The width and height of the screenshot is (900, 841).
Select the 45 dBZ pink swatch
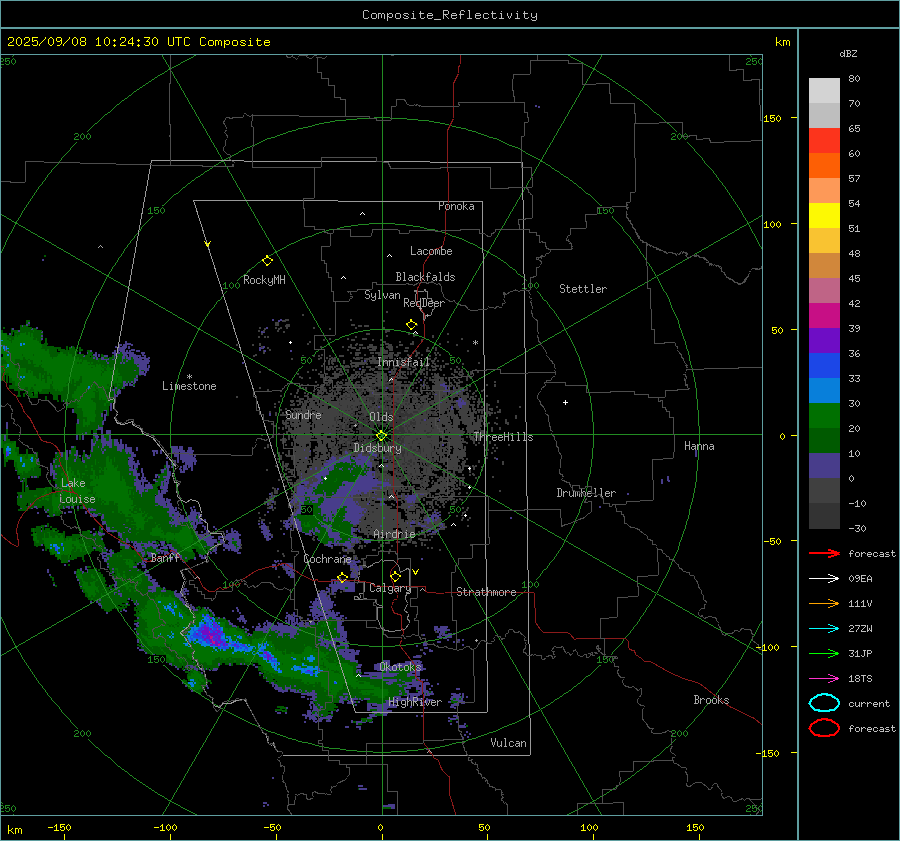click(x=824, y=290)
